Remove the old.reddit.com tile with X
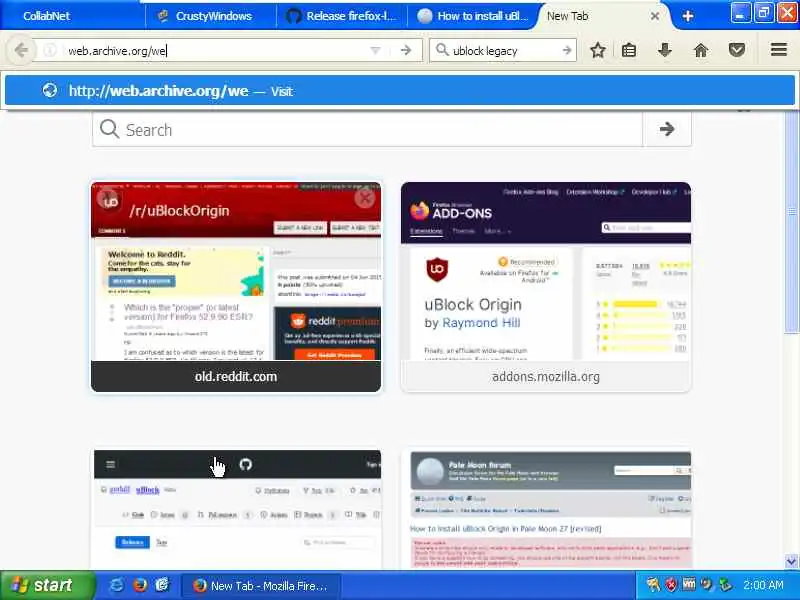Image resolution: width=800 pixels, height=600 pixels. point(364,198)
